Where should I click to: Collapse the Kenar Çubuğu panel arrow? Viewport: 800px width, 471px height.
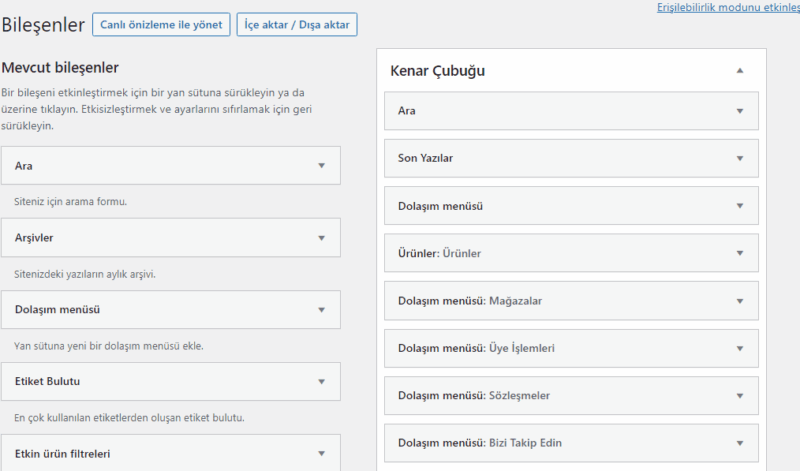(x=740, y=71)
